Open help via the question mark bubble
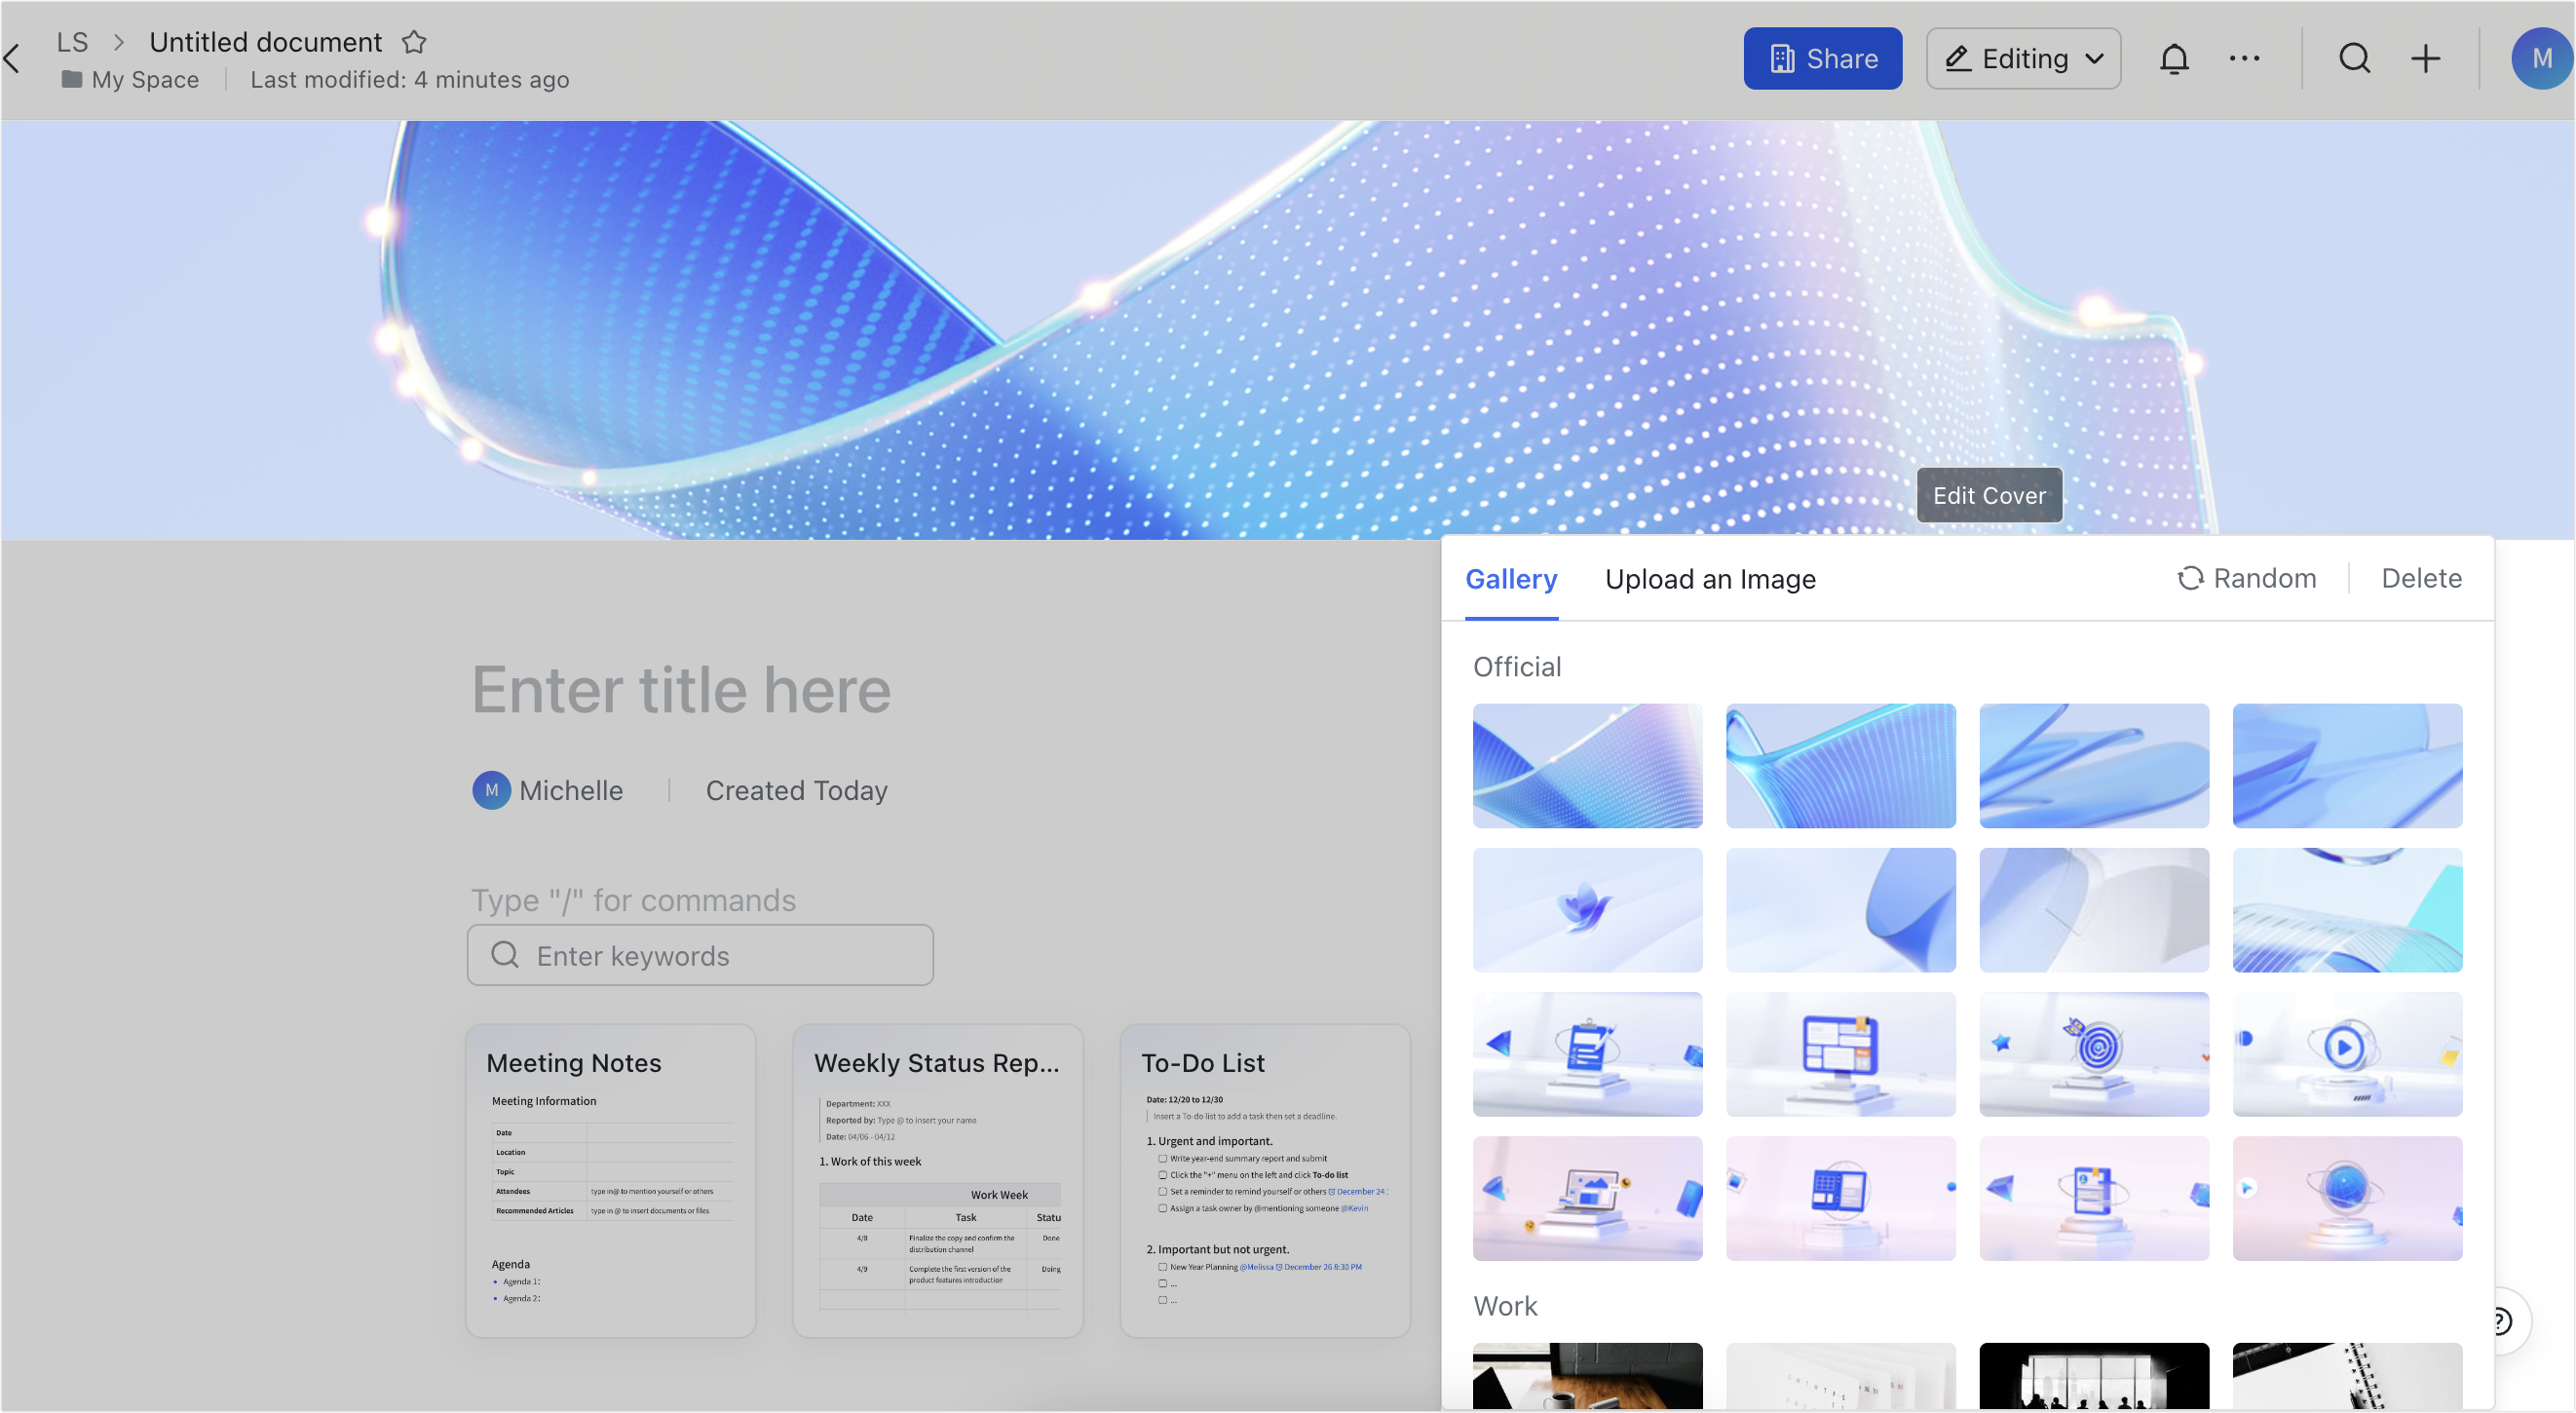The width and height of the screenshot is (2576, 1413). point(2502,1321)
